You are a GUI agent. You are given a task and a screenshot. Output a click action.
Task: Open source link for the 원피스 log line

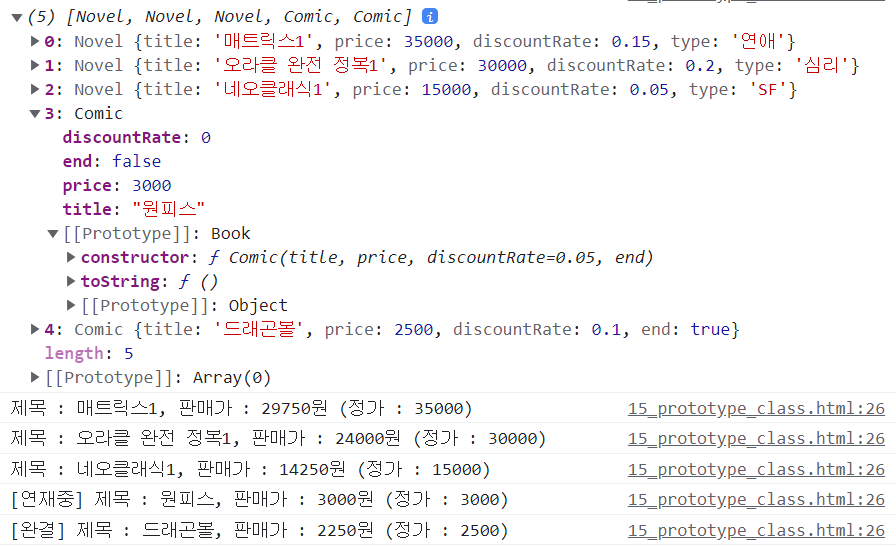click(x=756, y=500)
